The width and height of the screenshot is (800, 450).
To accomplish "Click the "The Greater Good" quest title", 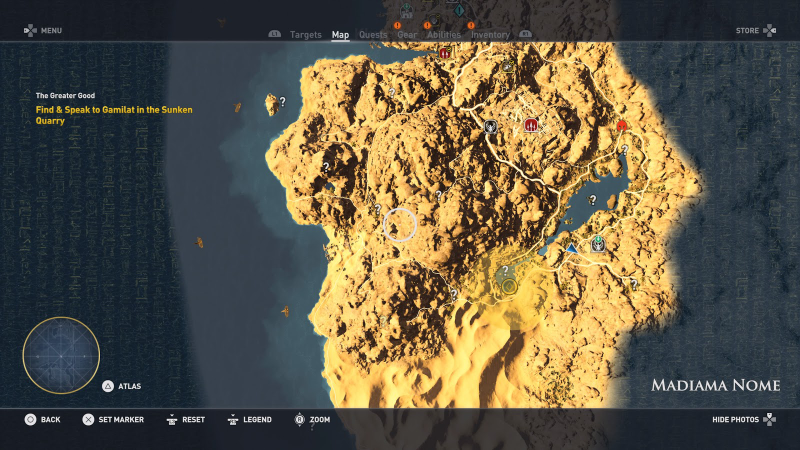I will pos(65,95).
